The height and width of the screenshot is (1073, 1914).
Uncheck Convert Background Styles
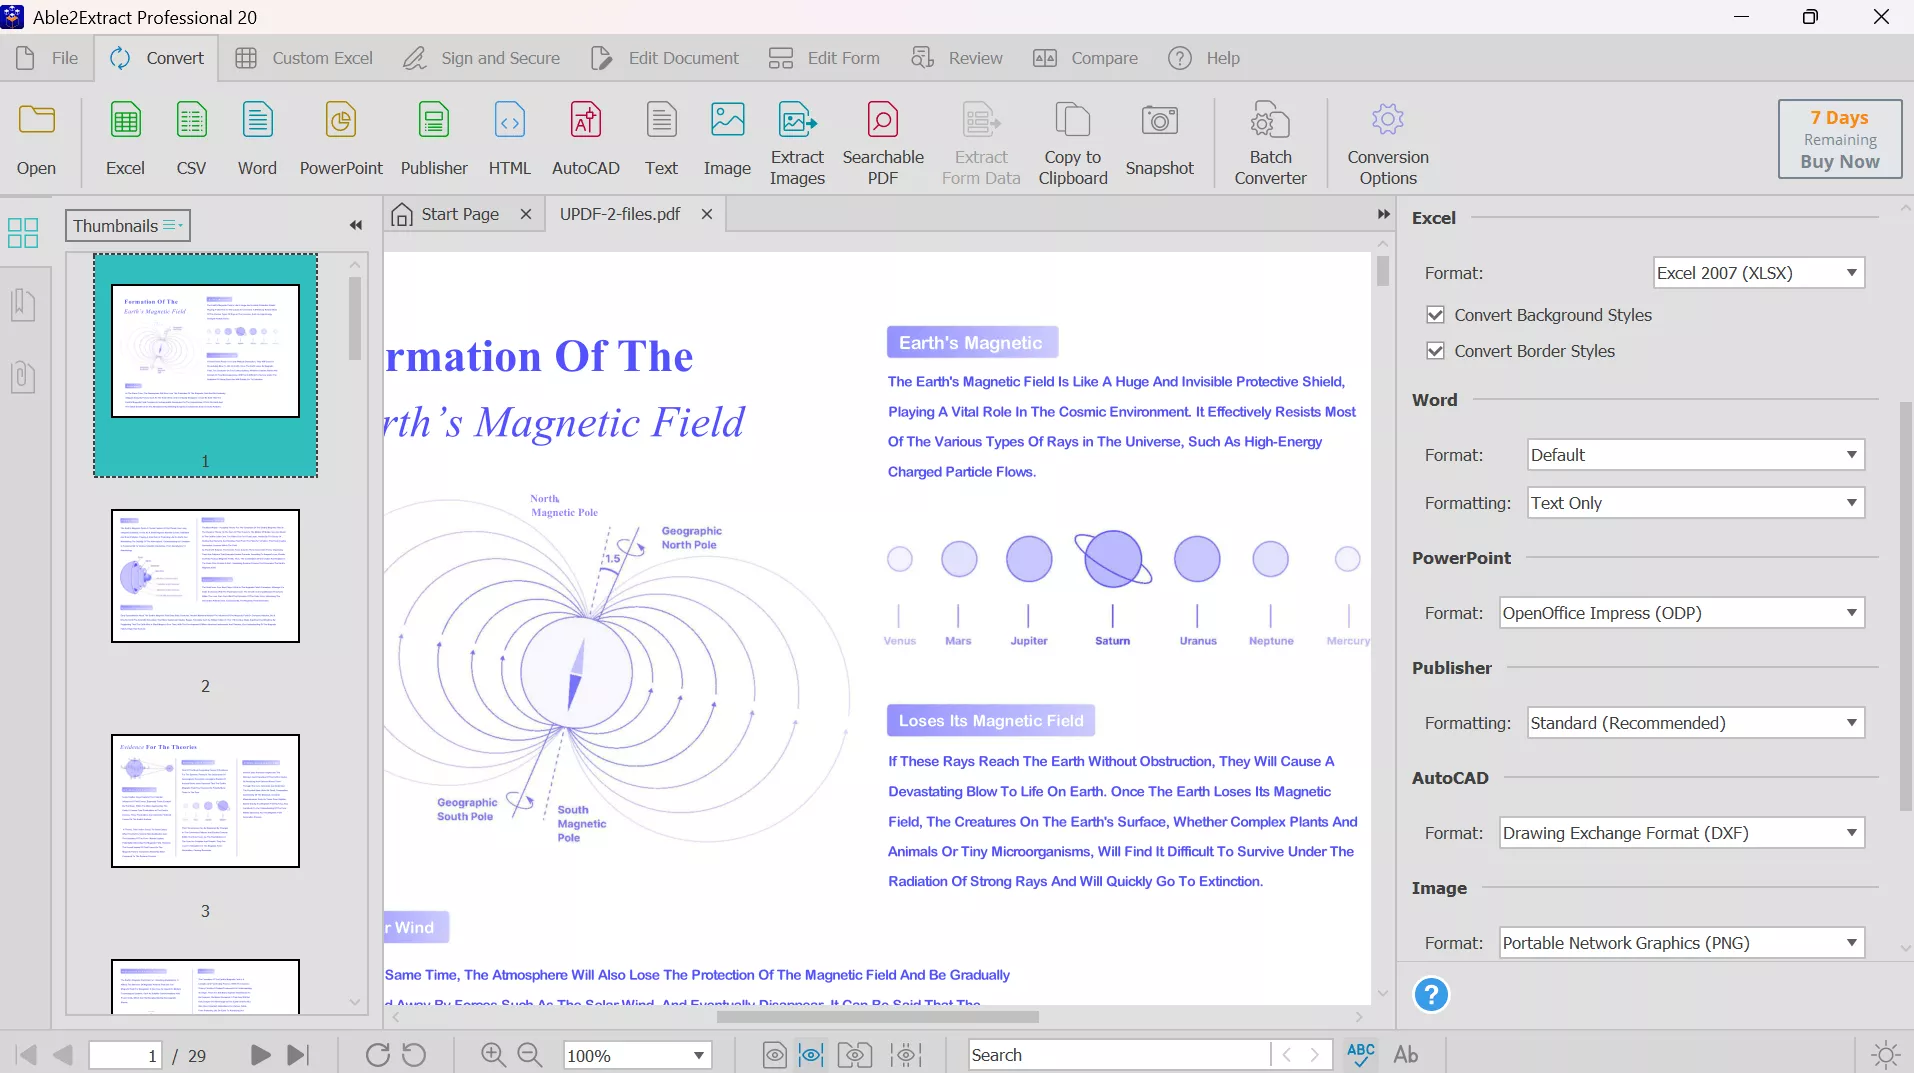click(1436, 314)
